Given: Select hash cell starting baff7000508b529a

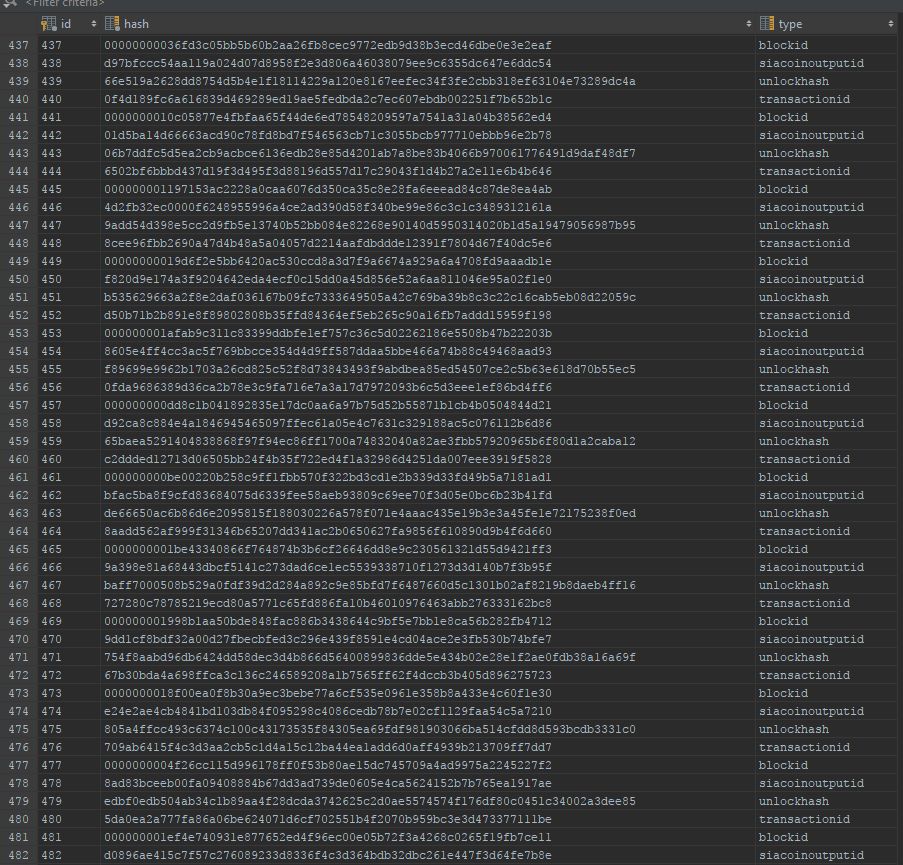Looking at the screenshot, I should coord(428,585).
